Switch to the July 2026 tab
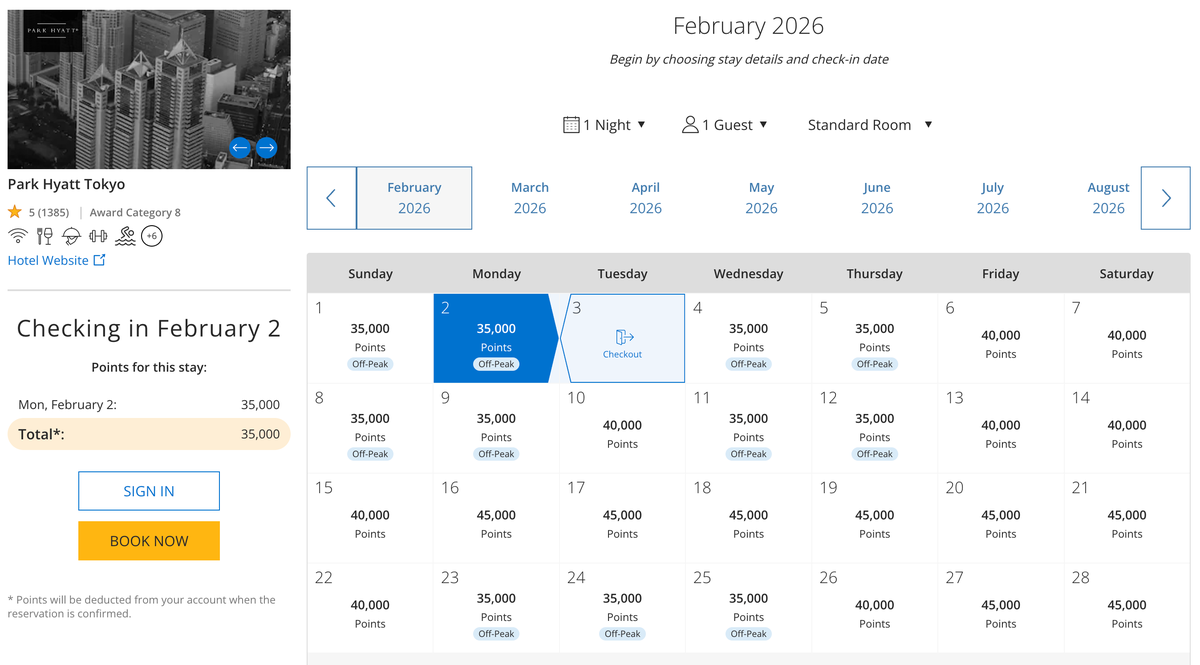This screenshot has height=665, width=1200. coord(993,198)
